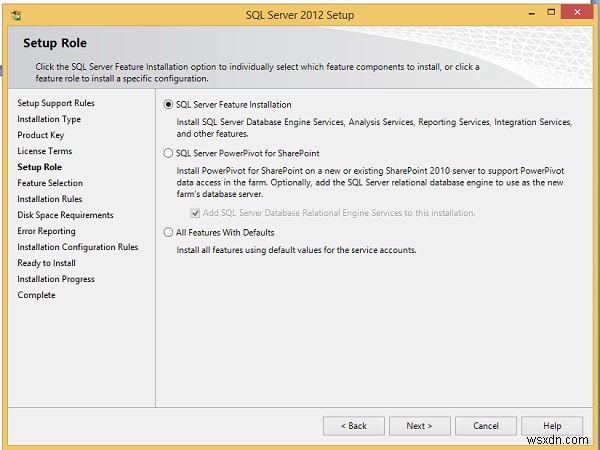This screenshot has height=450, width=600.
Task: Toggle Add SQL Server Database Relational Engine checkbox
Action: point(195,213)
